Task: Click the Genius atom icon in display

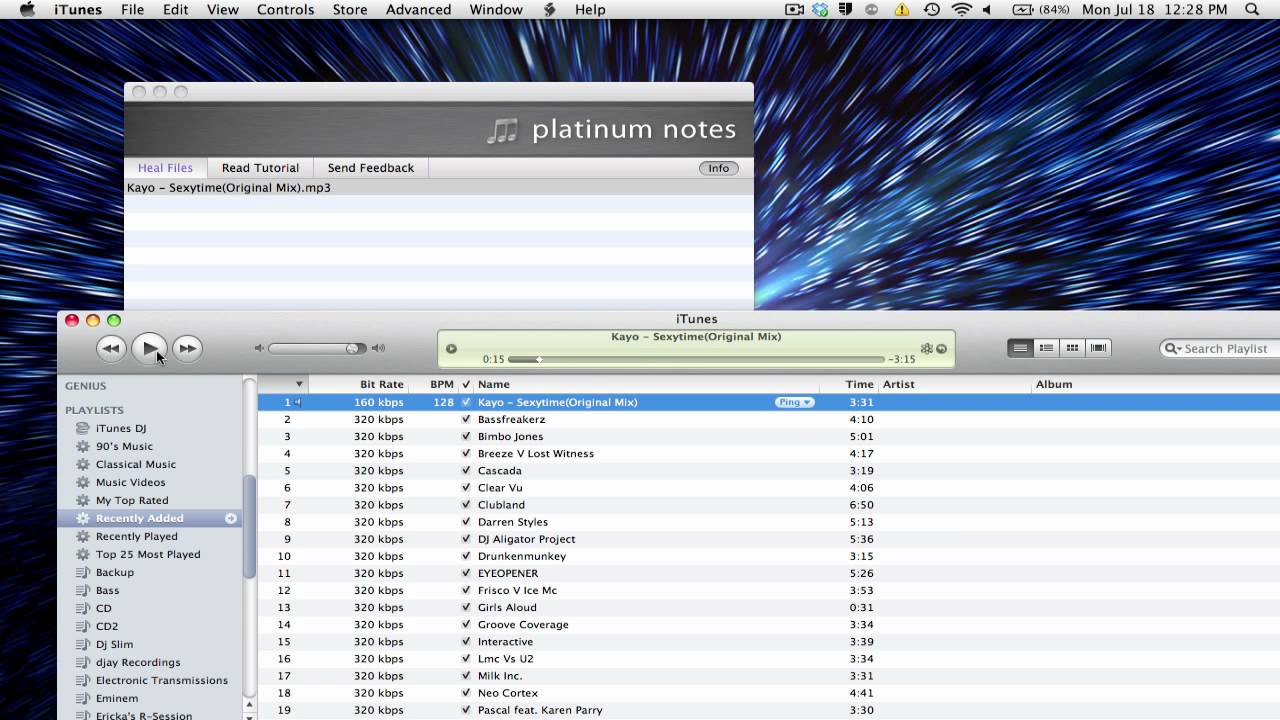Action: coord(927,349)
